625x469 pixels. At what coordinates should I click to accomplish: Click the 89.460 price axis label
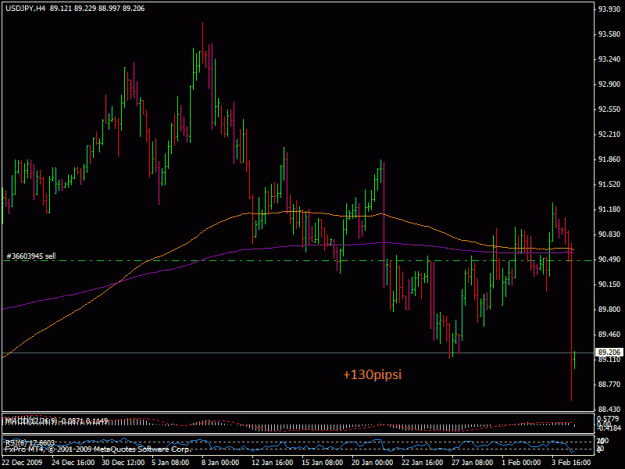pyautogui.click(x=609, y=334)
